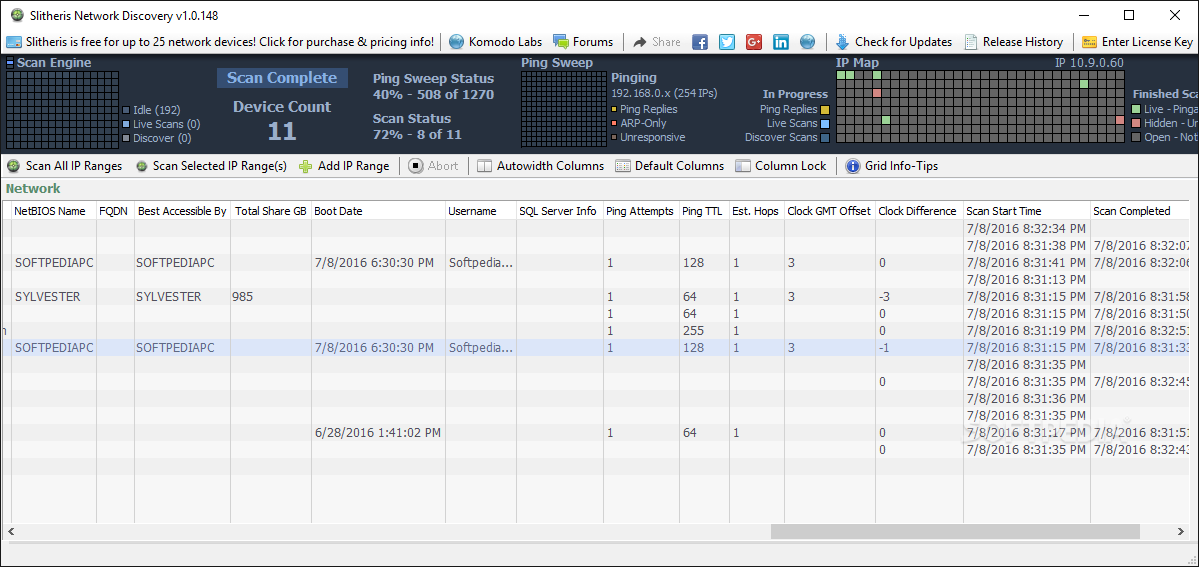This screenshot has height=567, width=1199.
Task: Collapse the Scan Engine panel
Action: point(11,64)
